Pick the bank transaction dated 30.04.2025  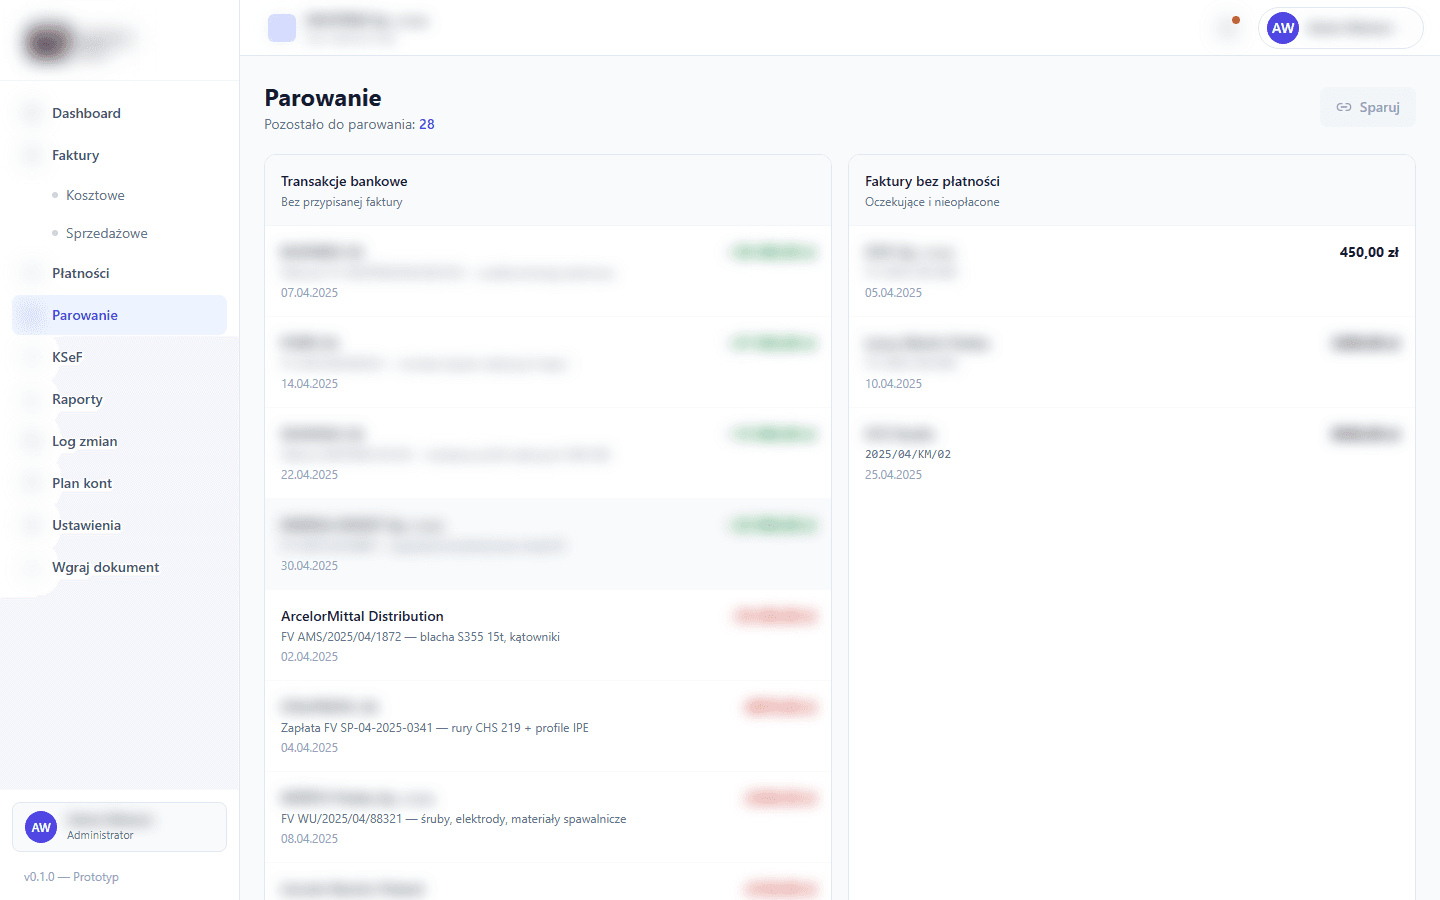click(548, 545)
